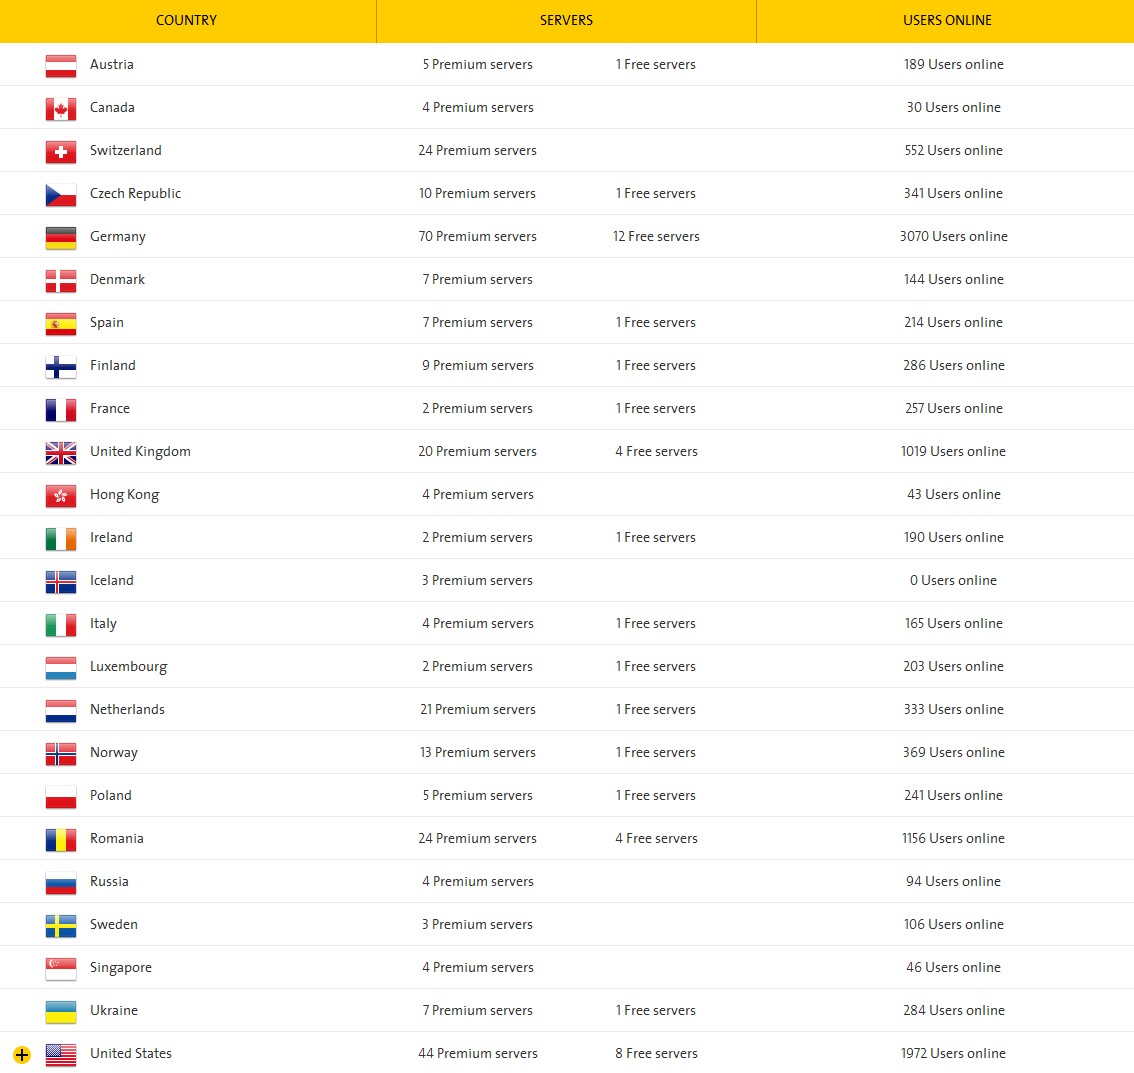
Task: Click the Austria flag icon
Action: coord(61,66)
